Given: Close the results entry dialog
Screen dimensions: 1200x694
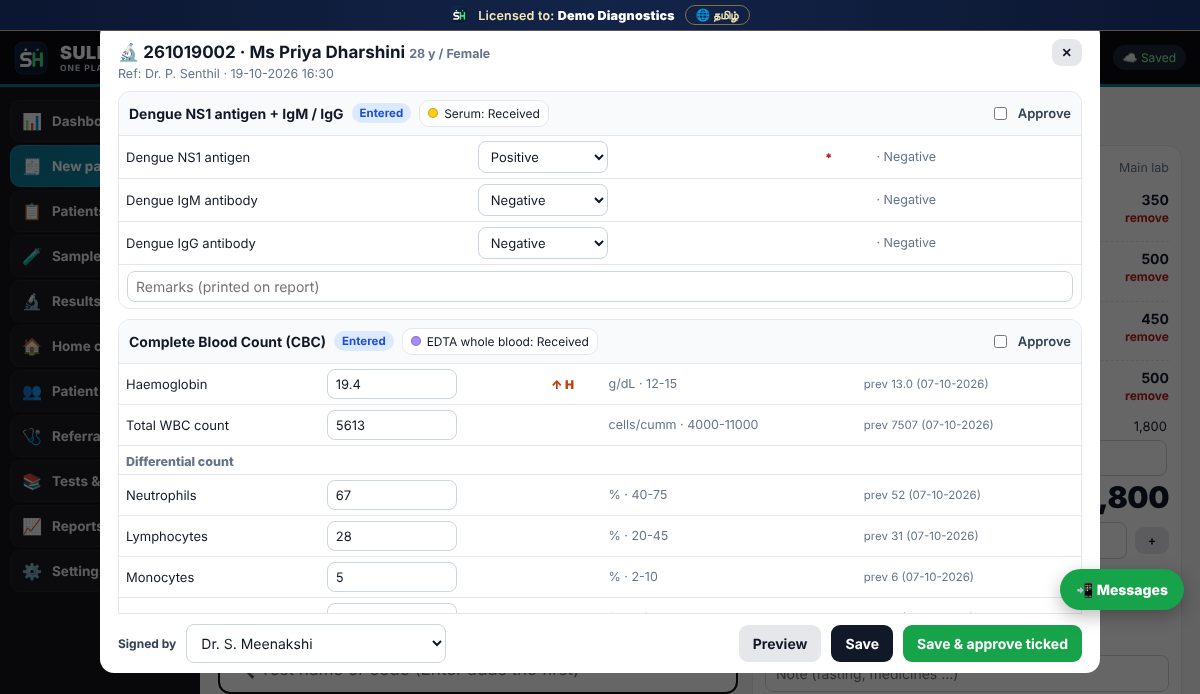Looking at the screenshot, I should (1067, 52).
